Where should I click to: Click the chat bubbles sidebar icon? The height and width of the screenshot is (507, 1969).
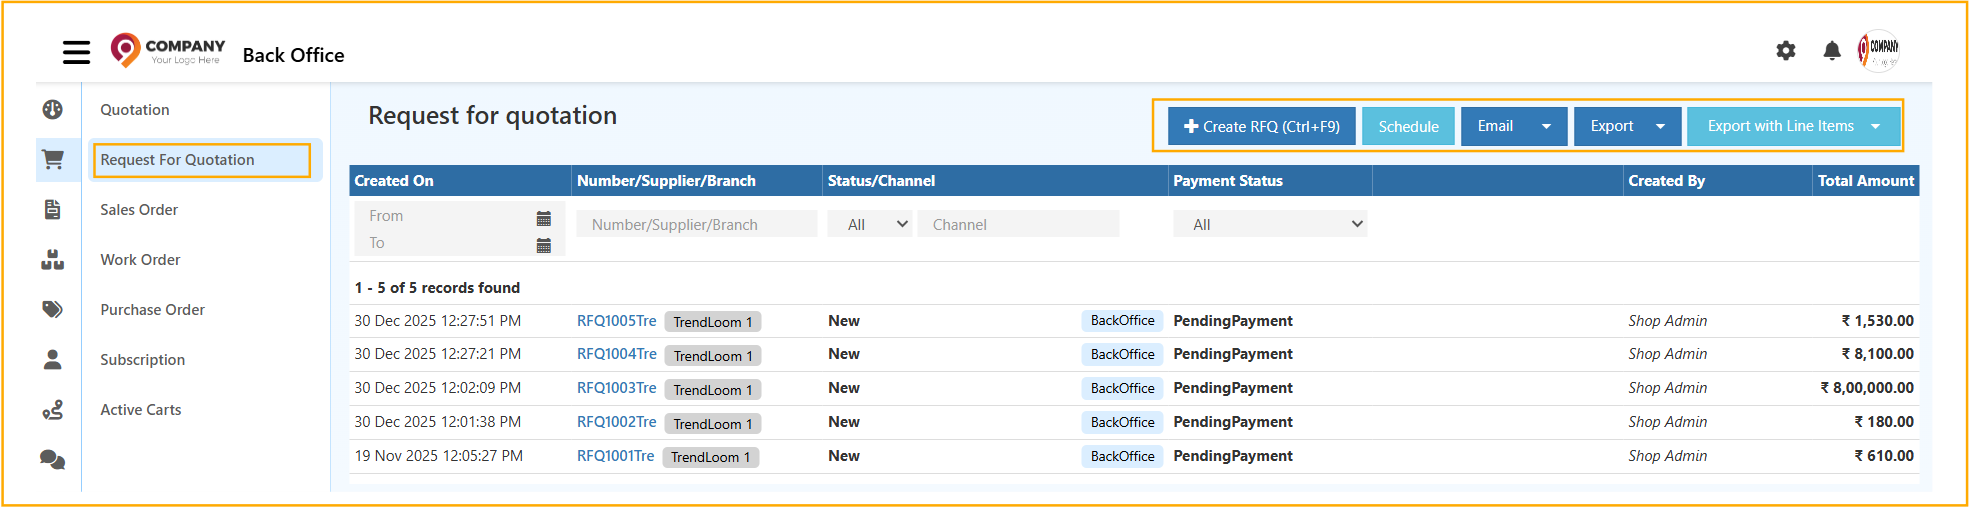click(53, 460)
